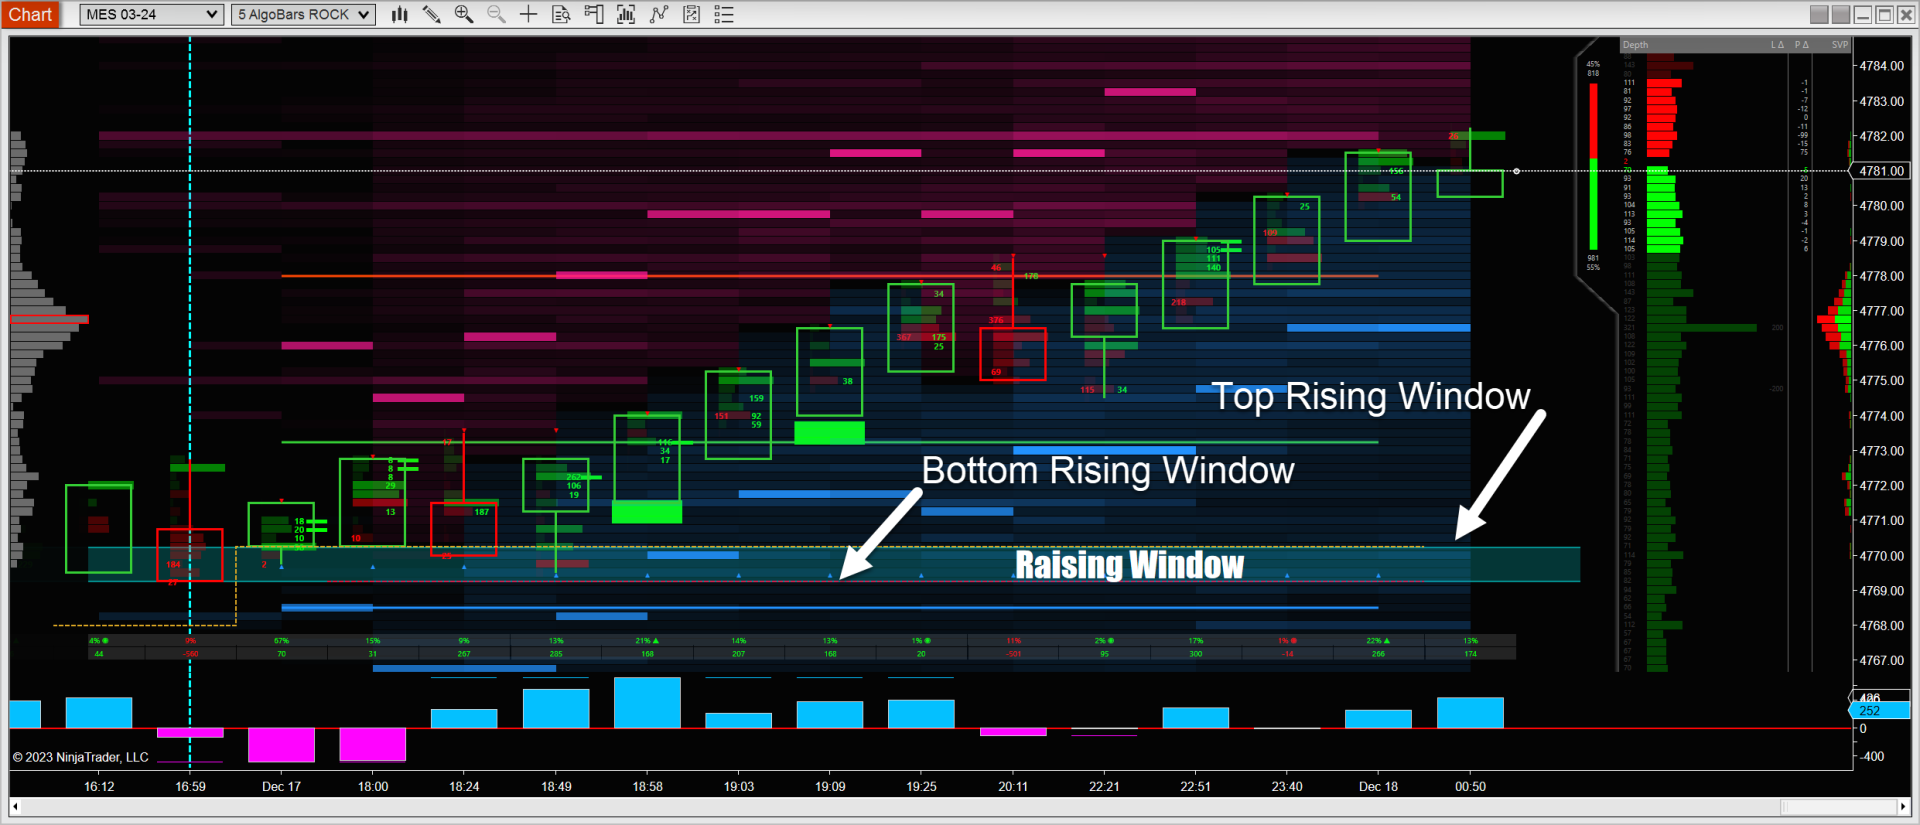1920x825 pixels.
Task: Click the P Δ column header
Action: 1802,45
